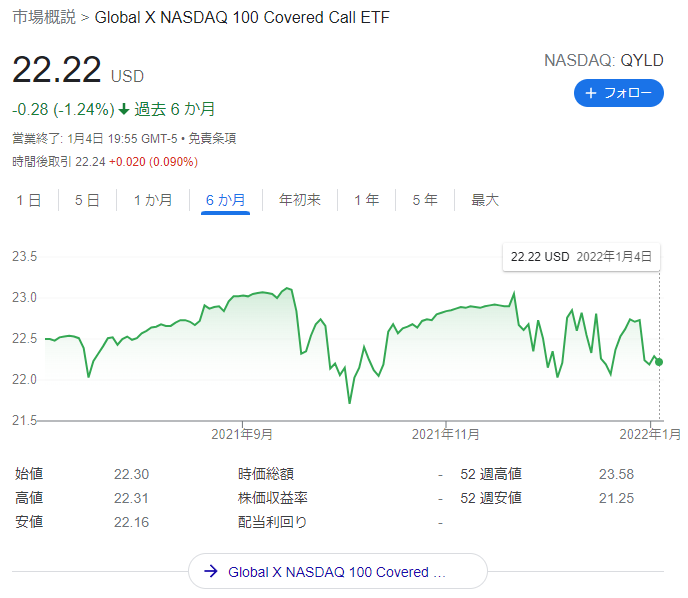Switch to 年初来 year-to-date range

(x=300, y=200)
